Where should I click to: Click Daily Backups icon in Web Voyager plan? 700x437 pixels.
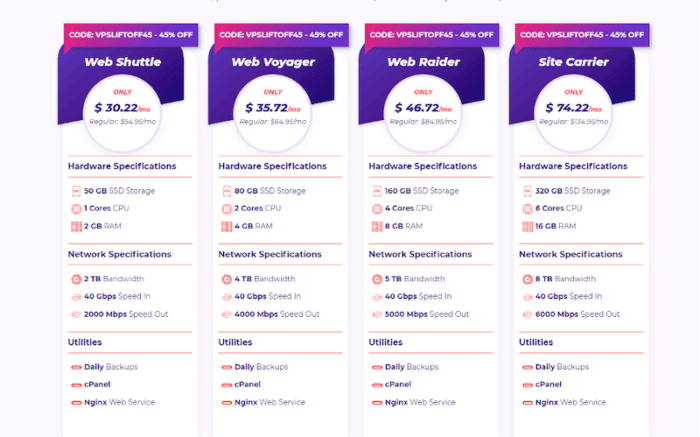(x=225, y=367)
